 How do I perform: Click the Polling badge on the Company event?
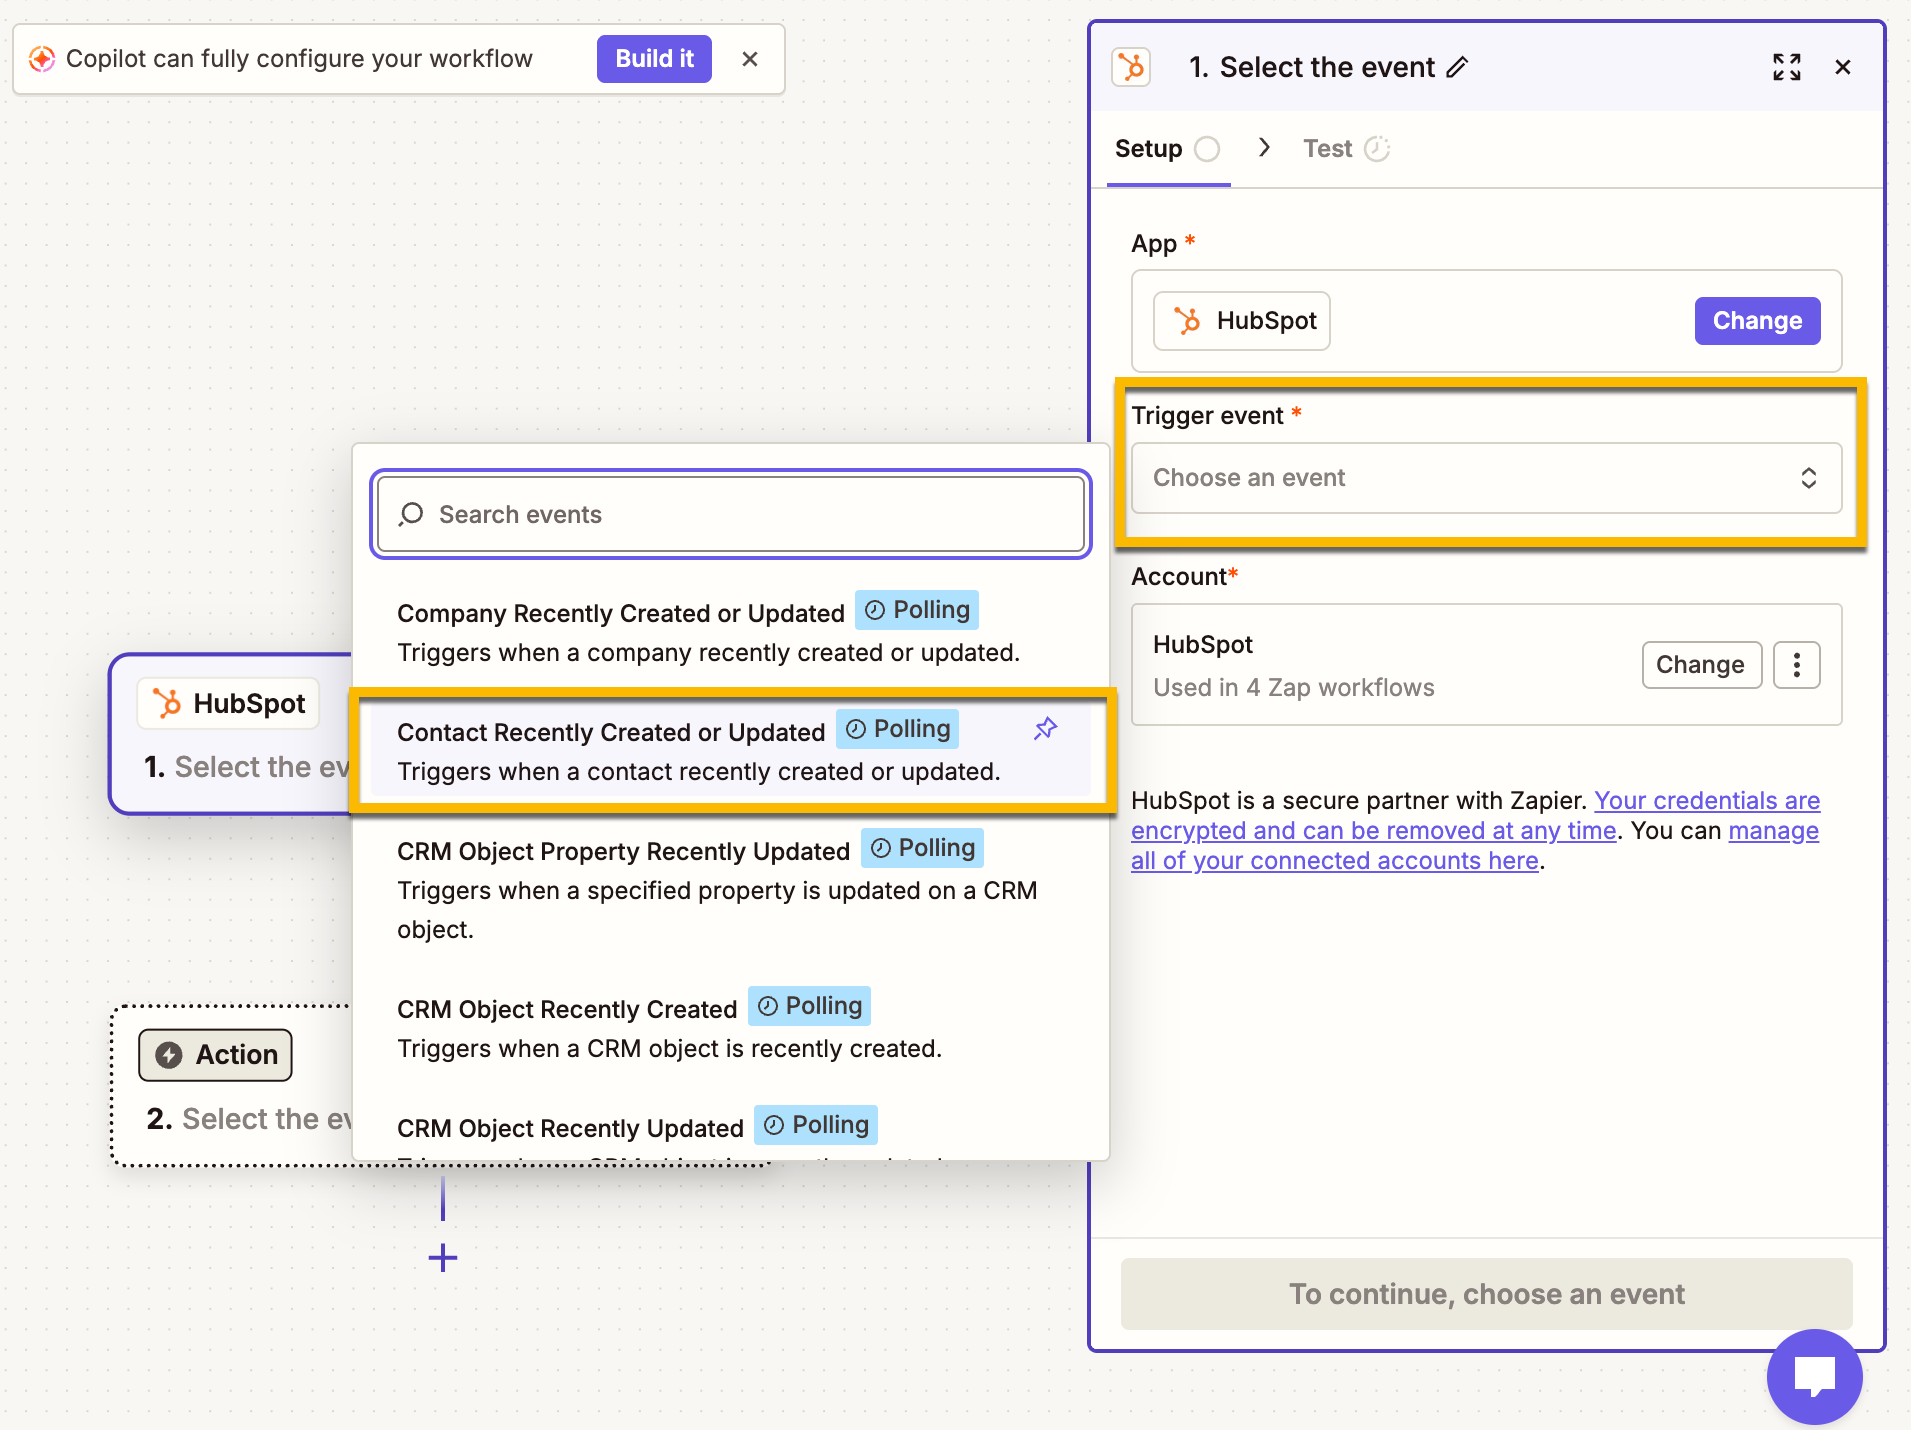[917, 610]
